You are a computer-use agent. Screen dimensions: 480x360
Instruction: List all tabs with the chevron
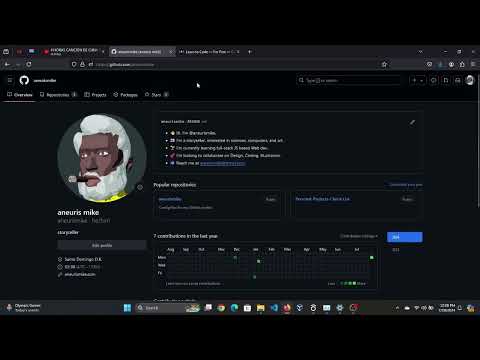(421, 52)
